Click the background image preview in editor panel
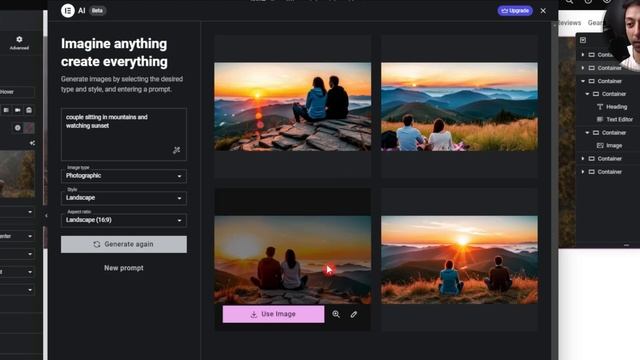This screenshot has height=360, width=640. point(17,174)
